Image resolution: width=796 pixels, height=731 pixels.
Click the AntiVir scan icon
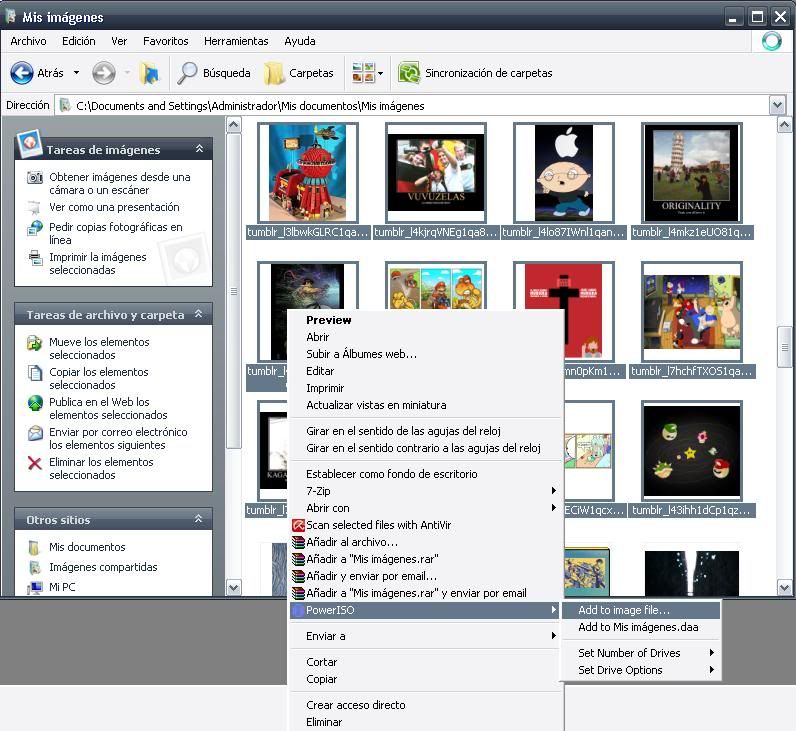click(298, 525)
